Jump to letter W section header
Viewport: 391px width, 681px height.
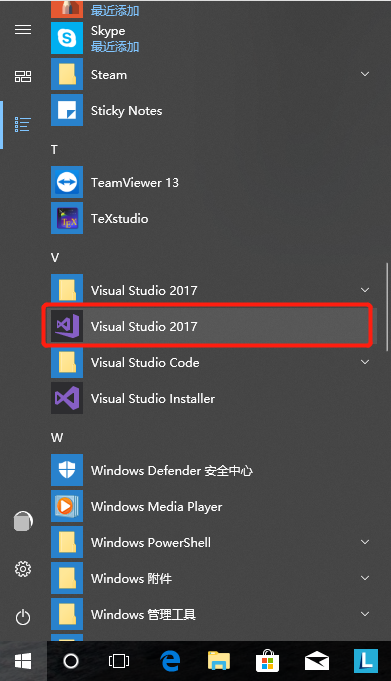click(x=57, y=437)
